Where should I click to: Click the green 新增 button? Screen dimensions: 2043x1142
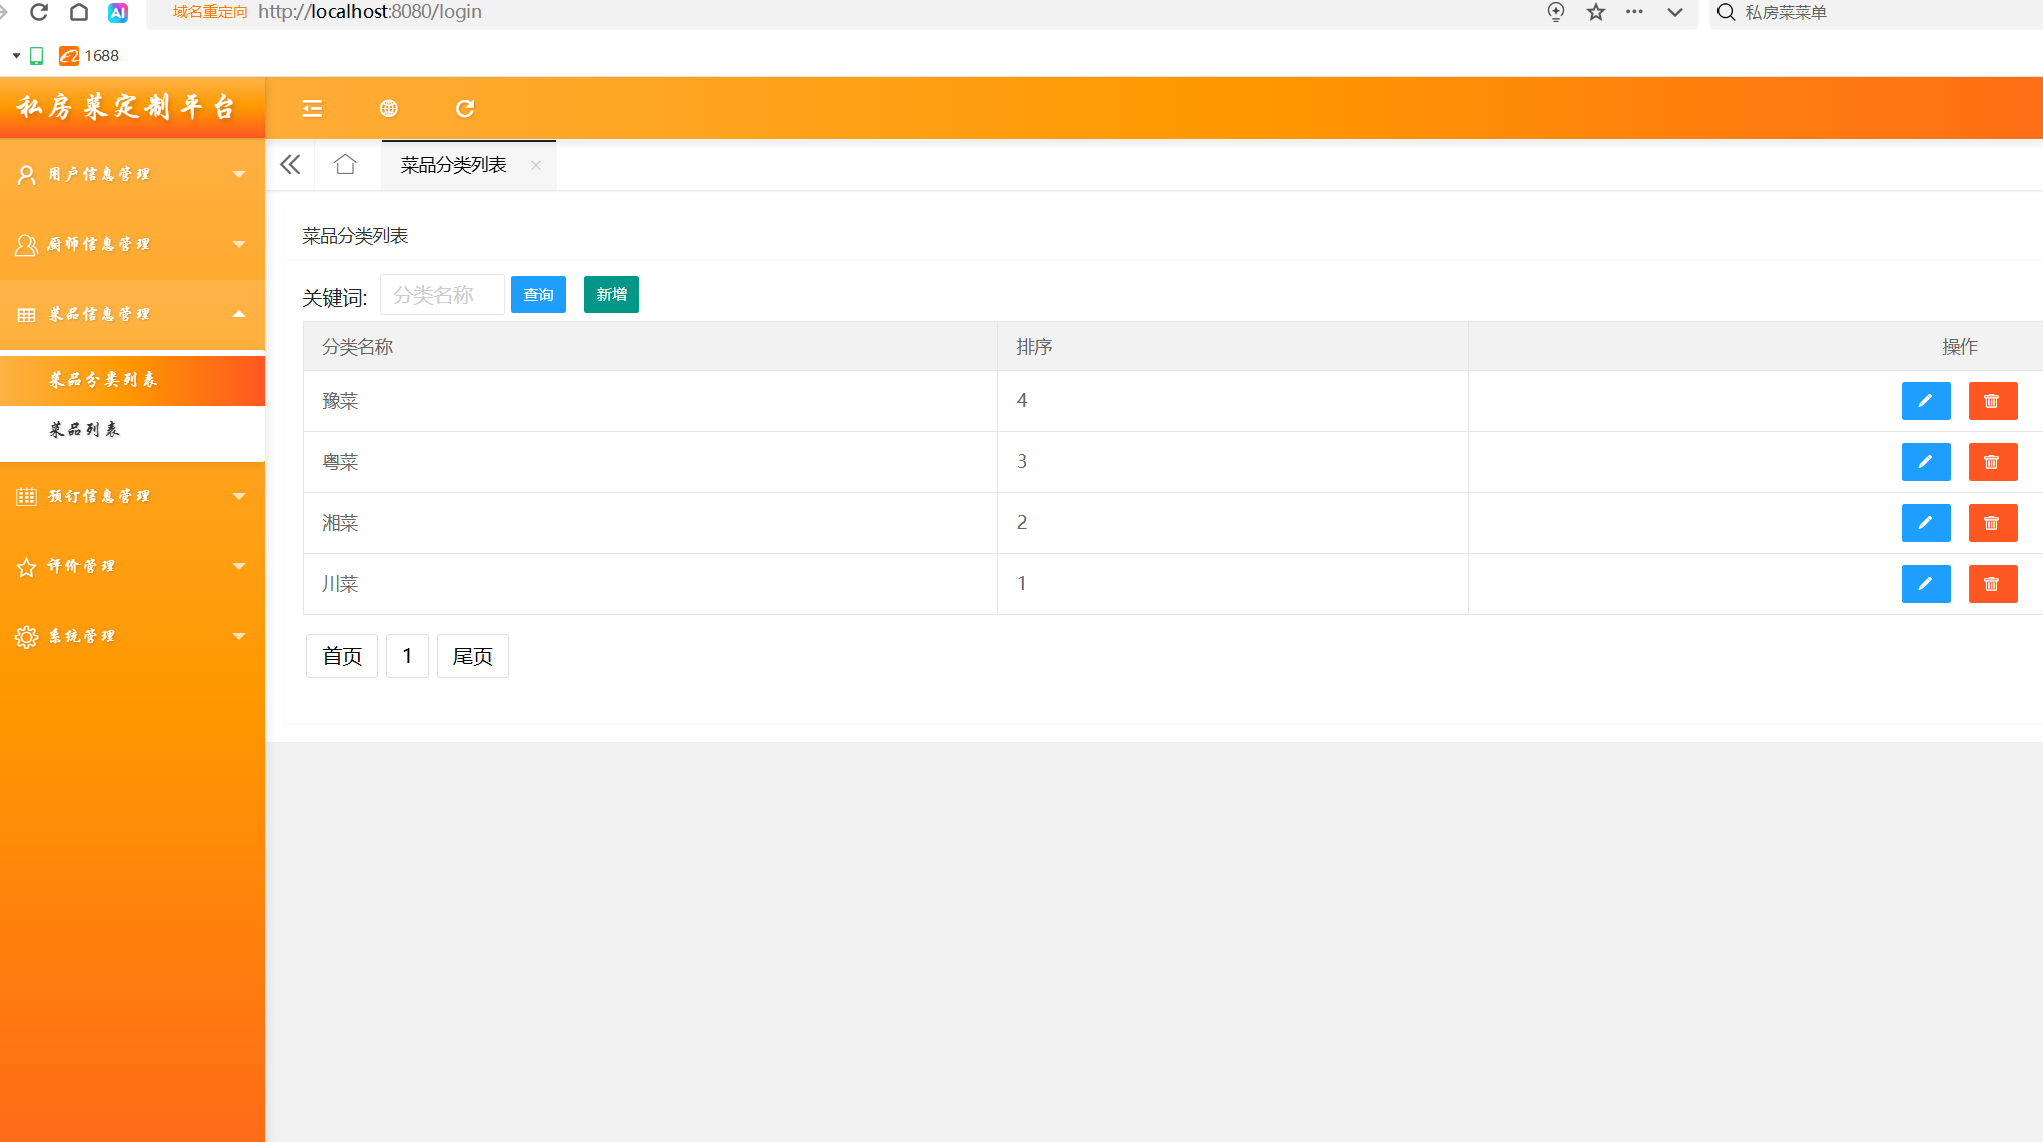point(611,295)
